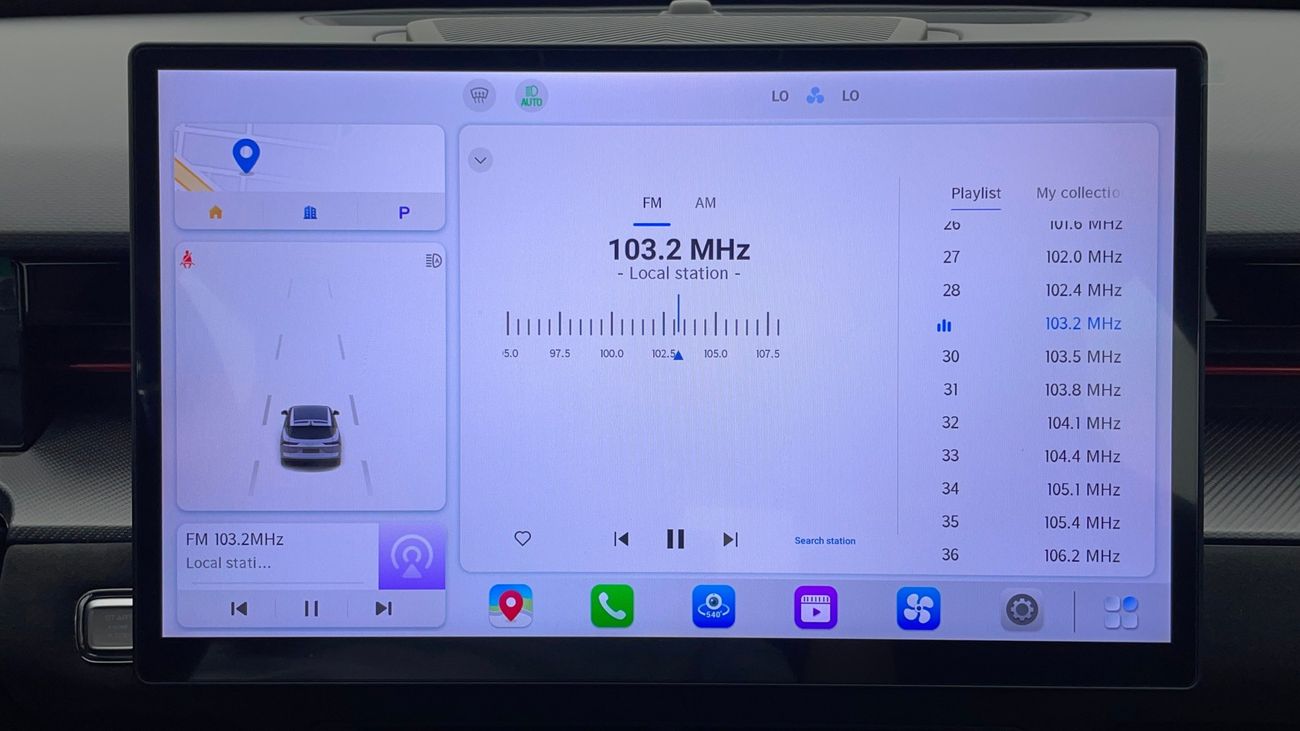Open the My collection tab

(x=1077, y=193)
